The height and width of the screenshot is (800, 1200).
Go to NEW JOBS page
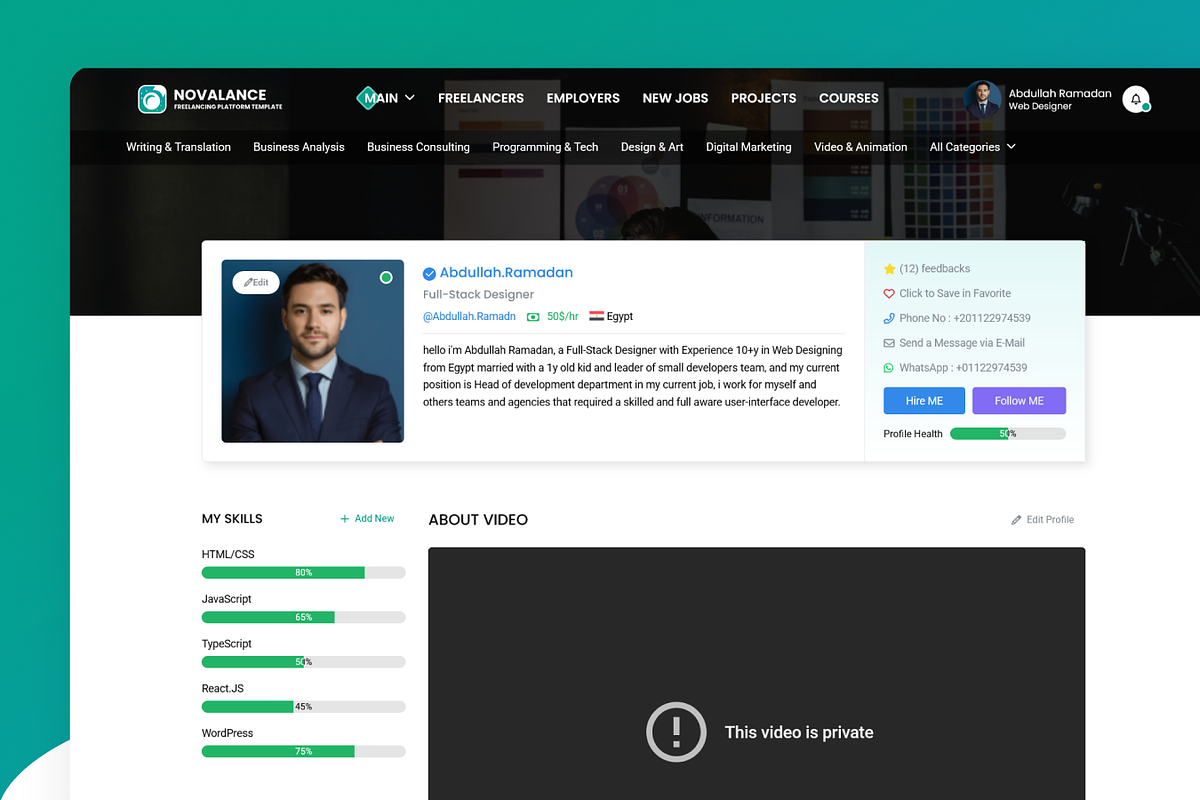[x=675, y=98]
